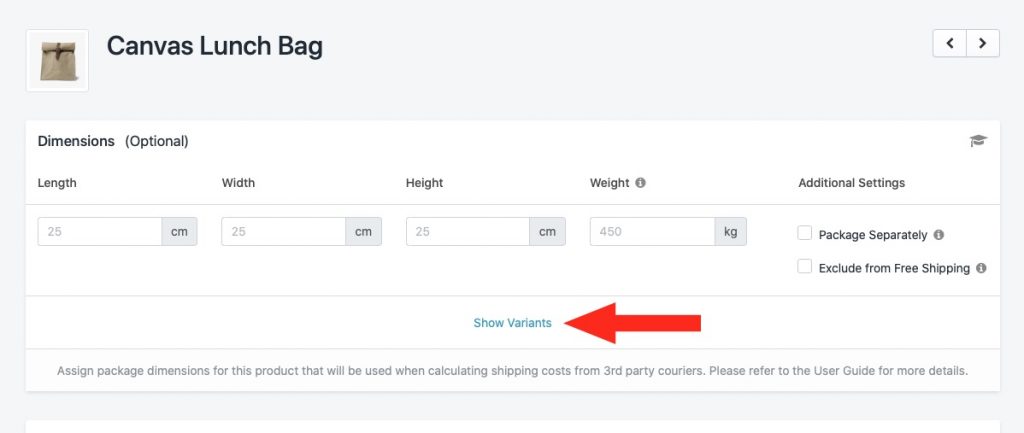This screenshot has width=1024, height=433.
Task: Enable Exclude from Free Shipping checkbox
Action: 805,266
